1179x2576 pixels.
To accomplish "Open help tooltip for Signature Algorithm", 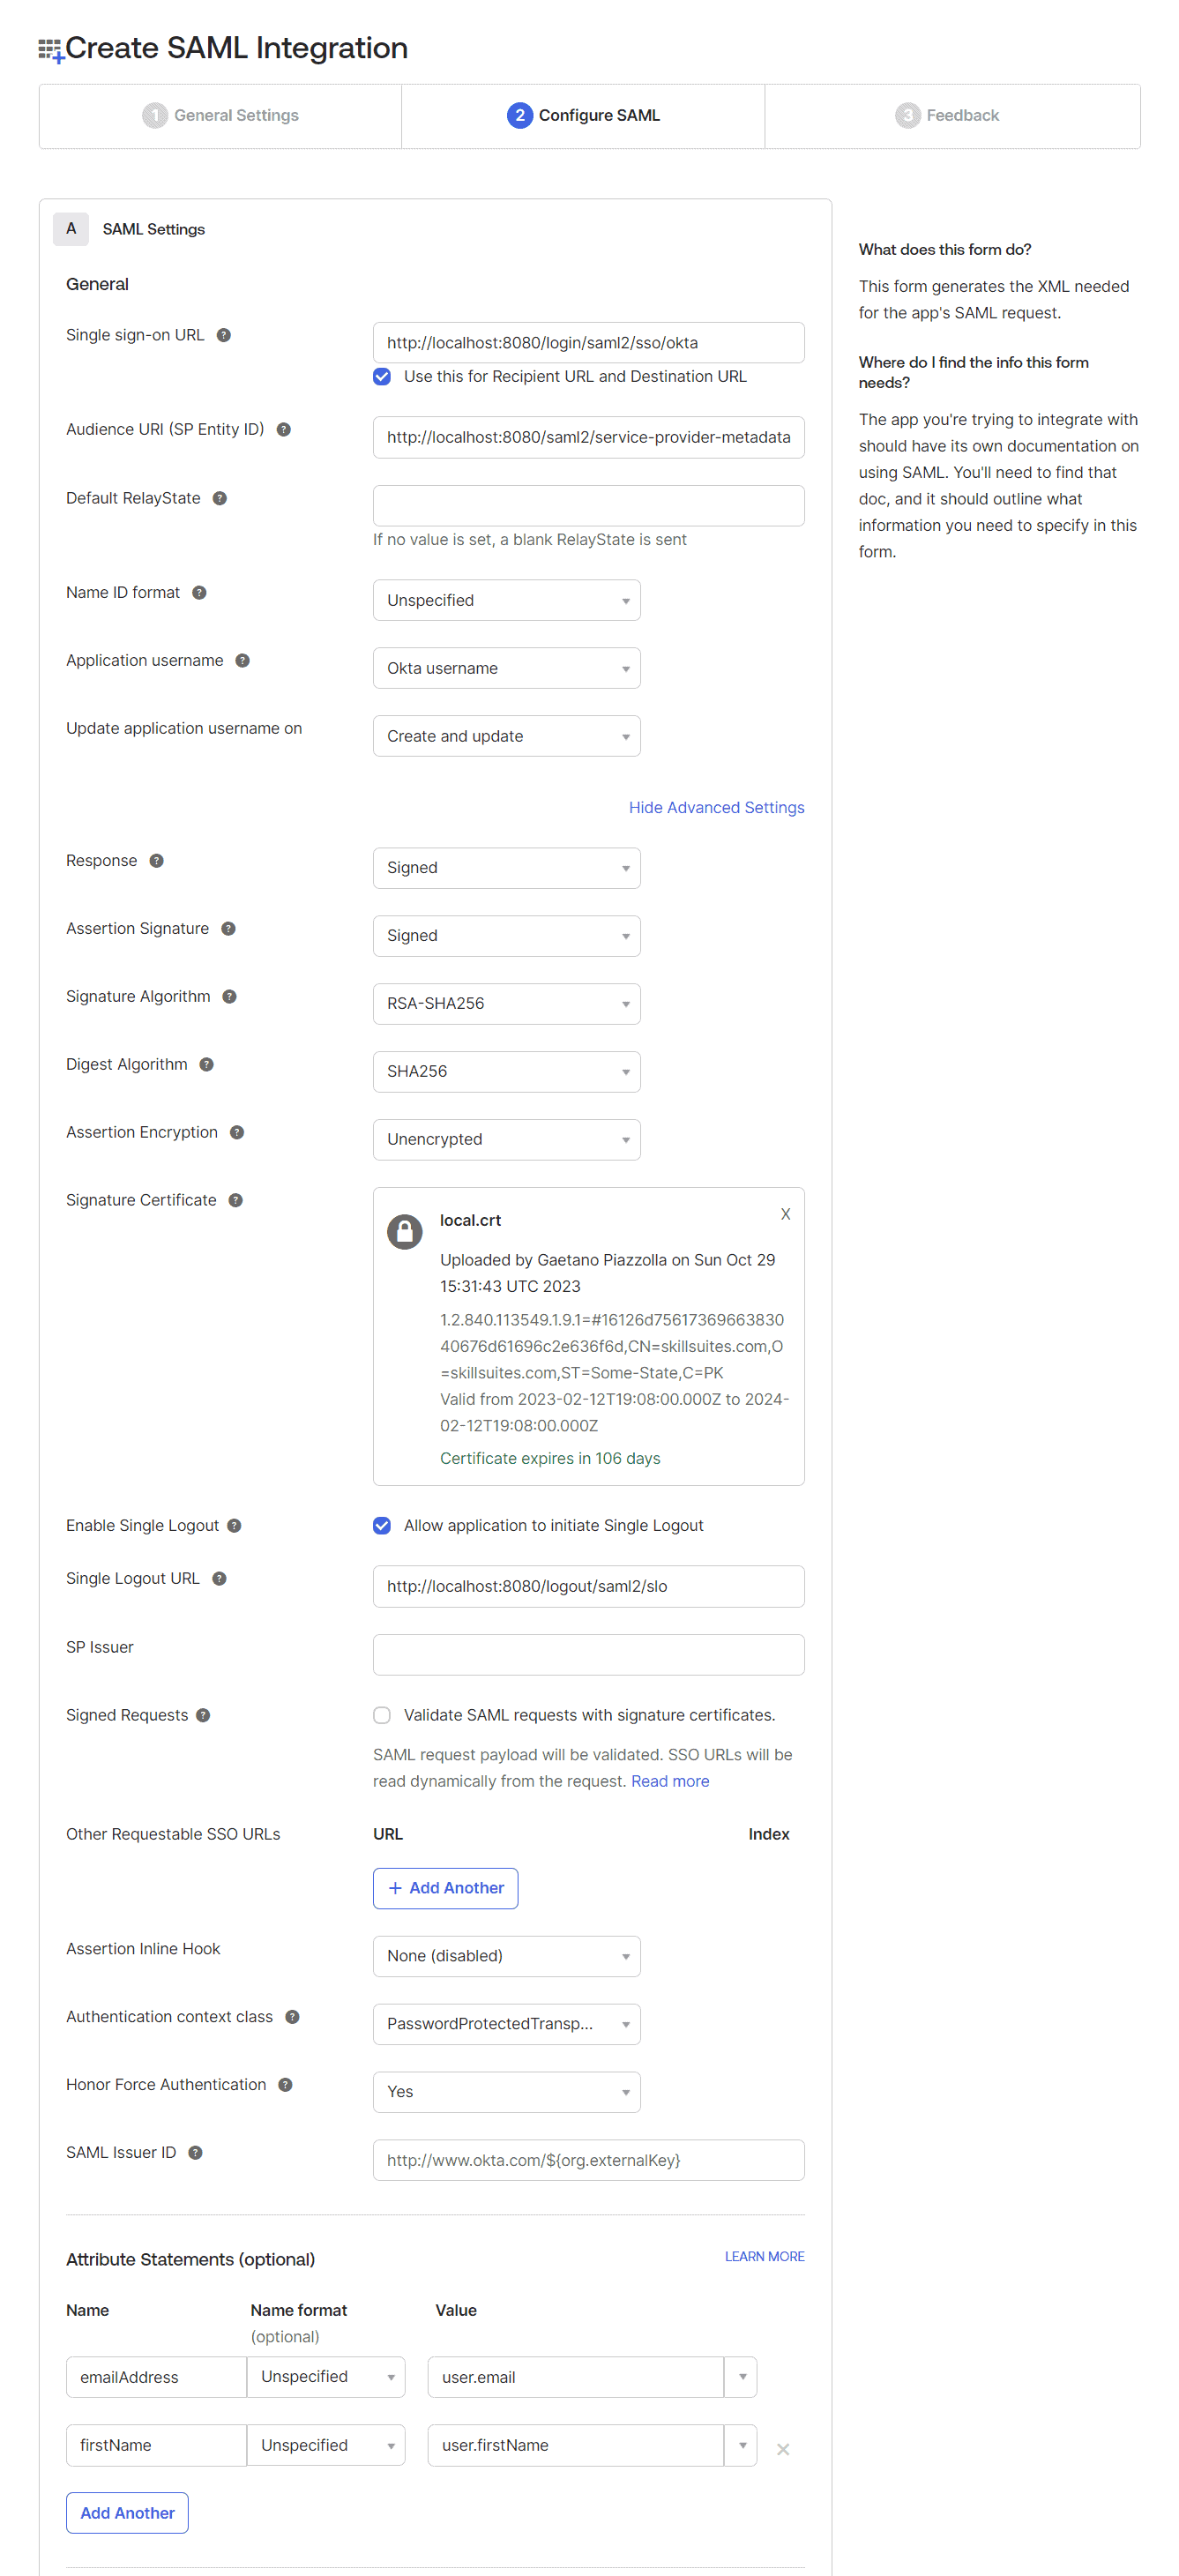I will click(229, 996).
